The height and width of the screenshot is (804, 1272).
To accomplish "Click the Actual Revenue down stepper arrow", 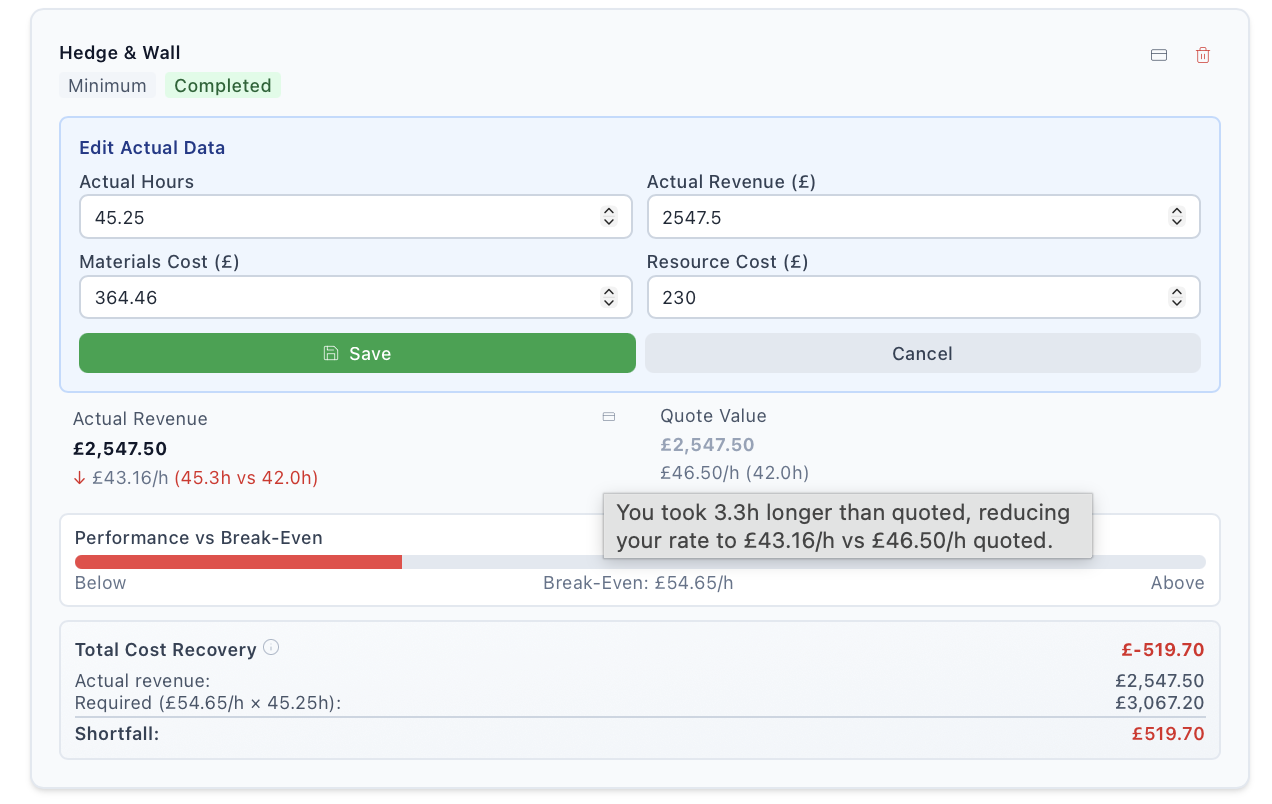I will (x=1177, y=221).
